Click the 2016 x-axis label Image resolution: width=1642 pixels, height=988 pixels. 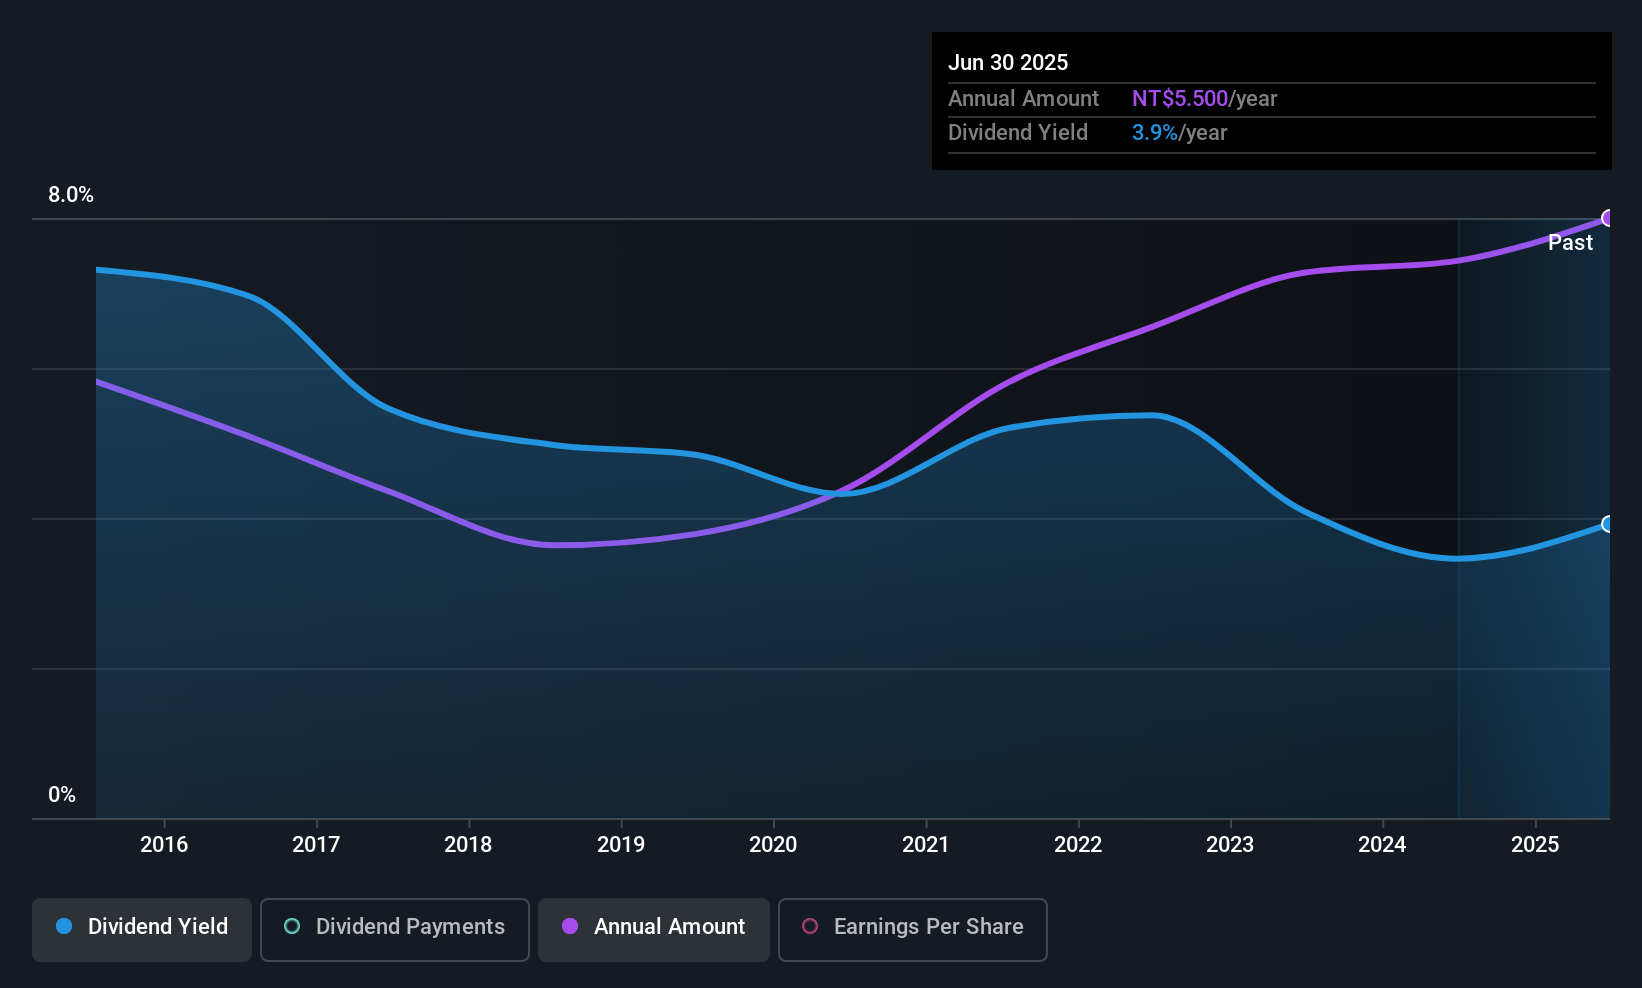pos(164,845)
